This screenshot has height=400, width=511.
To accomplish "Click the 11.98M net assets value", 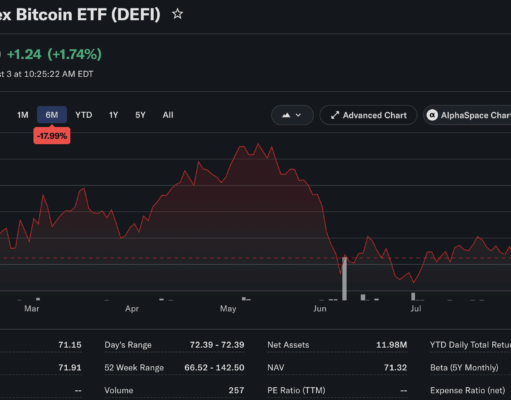I will click(392, 345).
